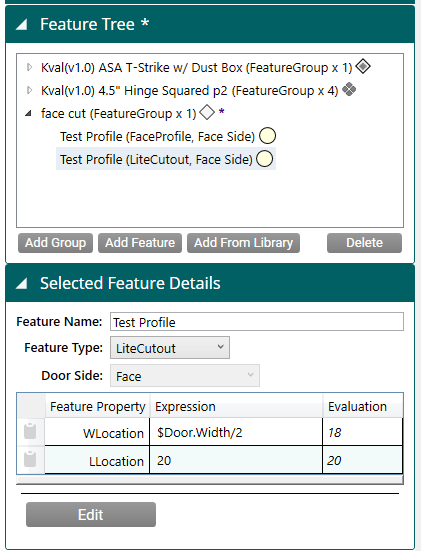Image resolution: width=421 pixels, height=551 pixels.
Task: Click the clipboard icon in LLocation row
Action: click(x=30, y=459)
